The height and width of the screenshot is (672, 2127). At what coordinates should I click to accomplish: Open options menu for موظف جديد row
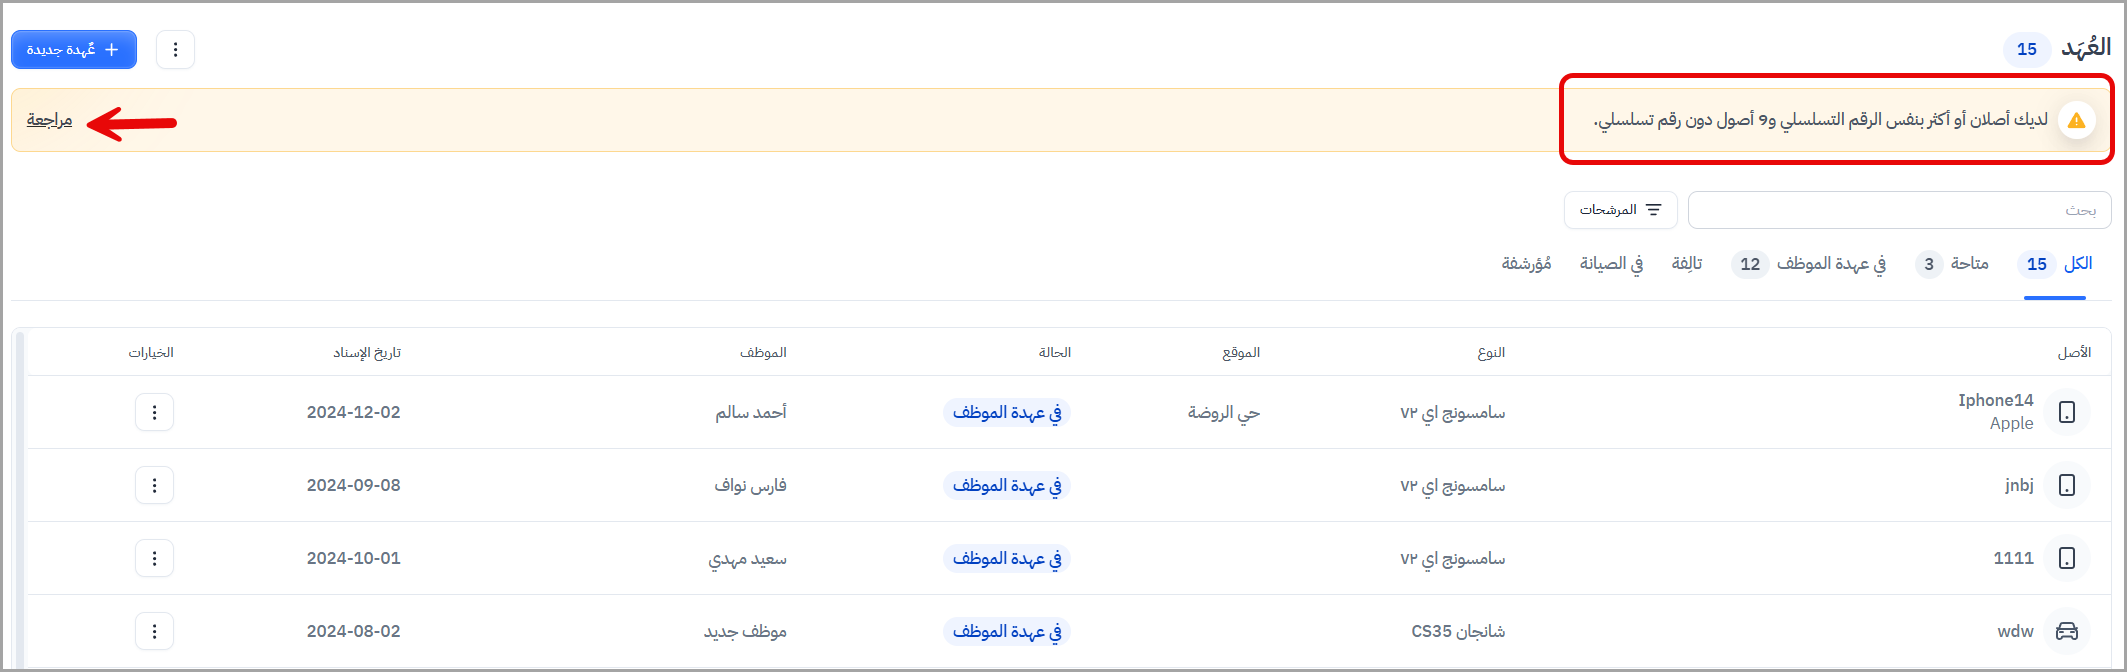point(154,631)
